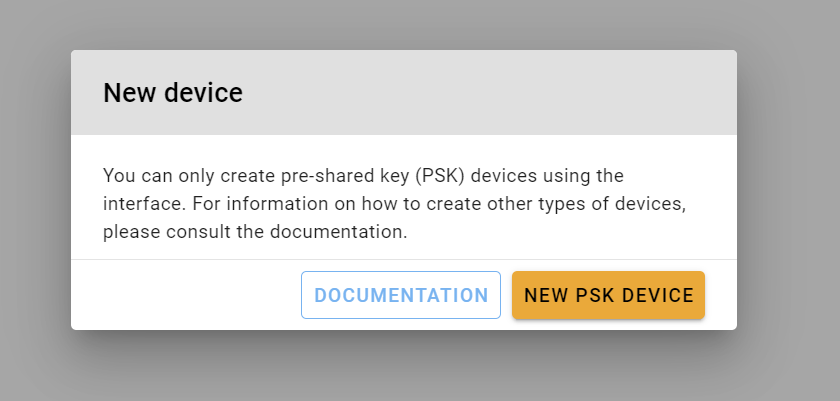Click the "New device" dialog title
Image resolution: width=840 pixels, height=401 pixels.
[x=173, y=93]
